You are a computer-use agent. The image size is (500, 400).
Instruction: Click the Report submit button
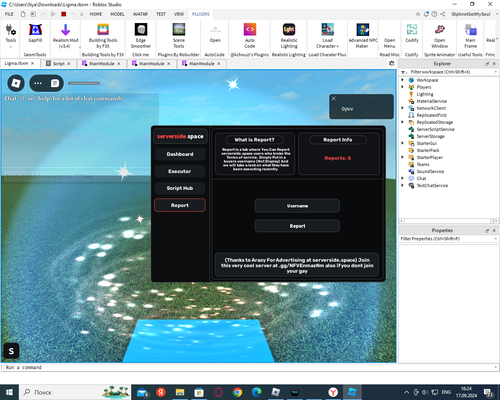[x=297, y=226]
